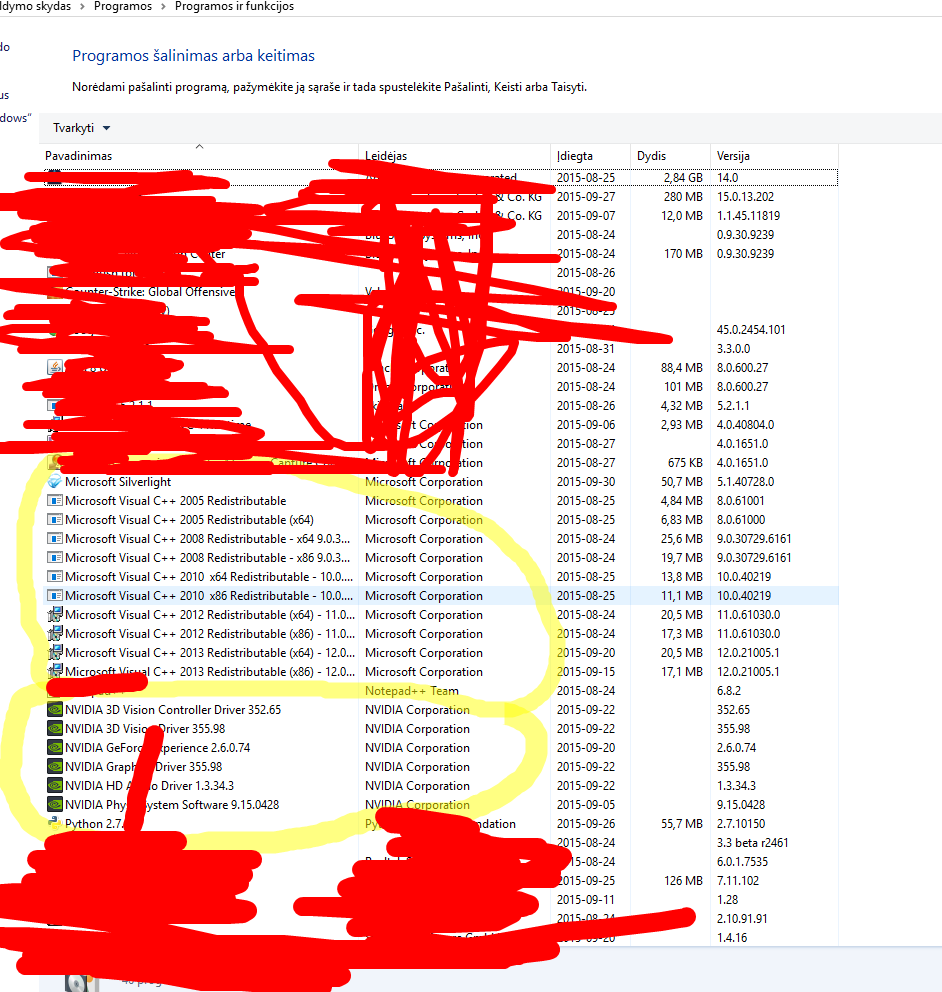Click install date 2015-09-30
The image size is (942, 992).
pos(586,481)
